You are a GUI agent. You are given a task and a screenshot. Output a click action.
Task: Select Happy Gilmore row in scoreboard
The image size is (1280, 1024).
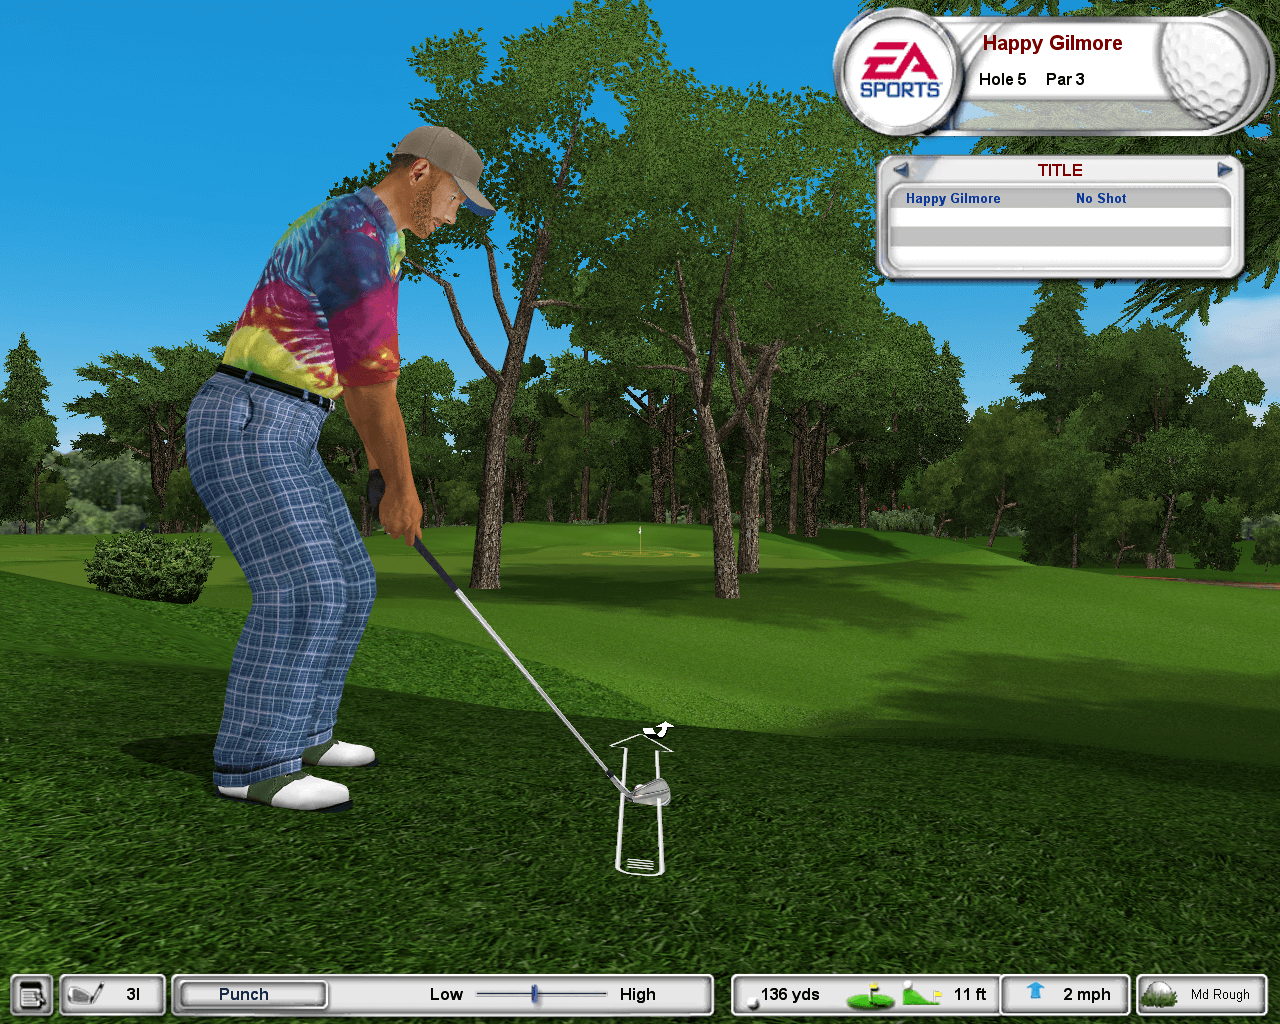point(1060,198)
